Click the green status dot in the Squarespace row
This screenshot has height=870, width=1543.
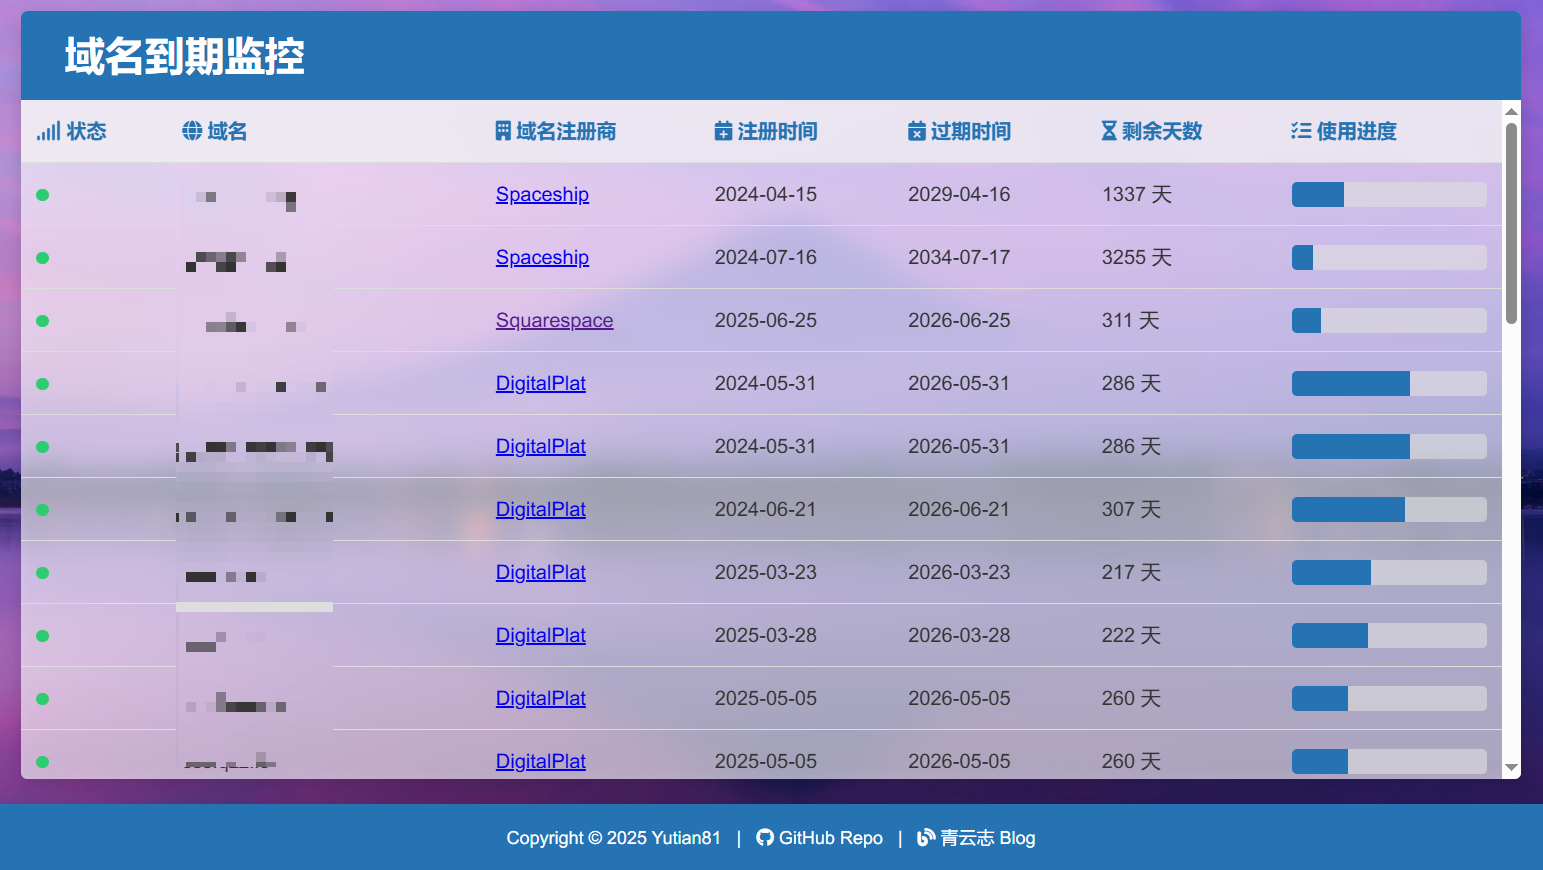tap(42, 321)
